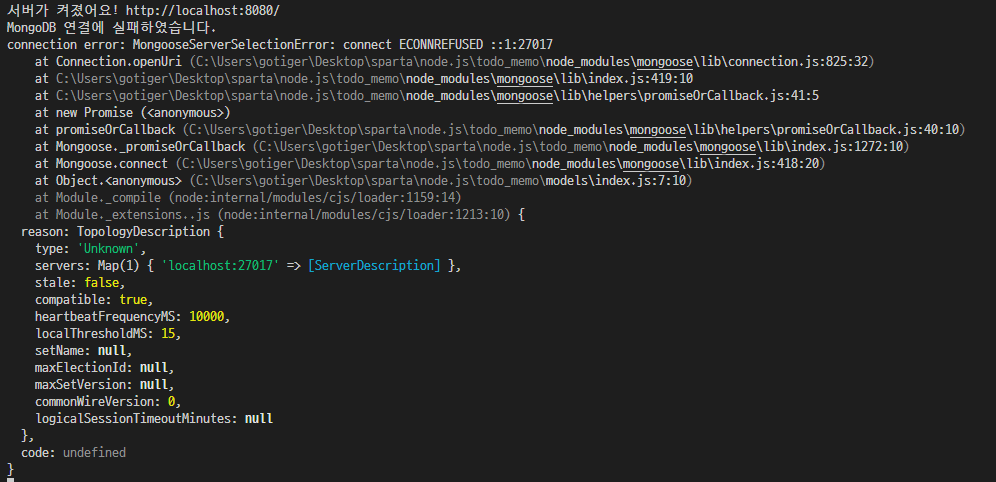
Task: Click the 'Module._compile' stack line
Action: pos(248,197)
